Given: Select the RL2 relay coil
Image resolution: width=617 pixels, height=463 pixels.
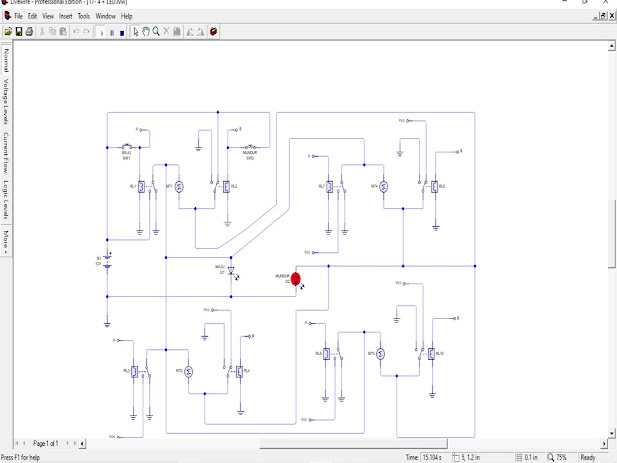Looking at the screenshot, I should (226, 186).
